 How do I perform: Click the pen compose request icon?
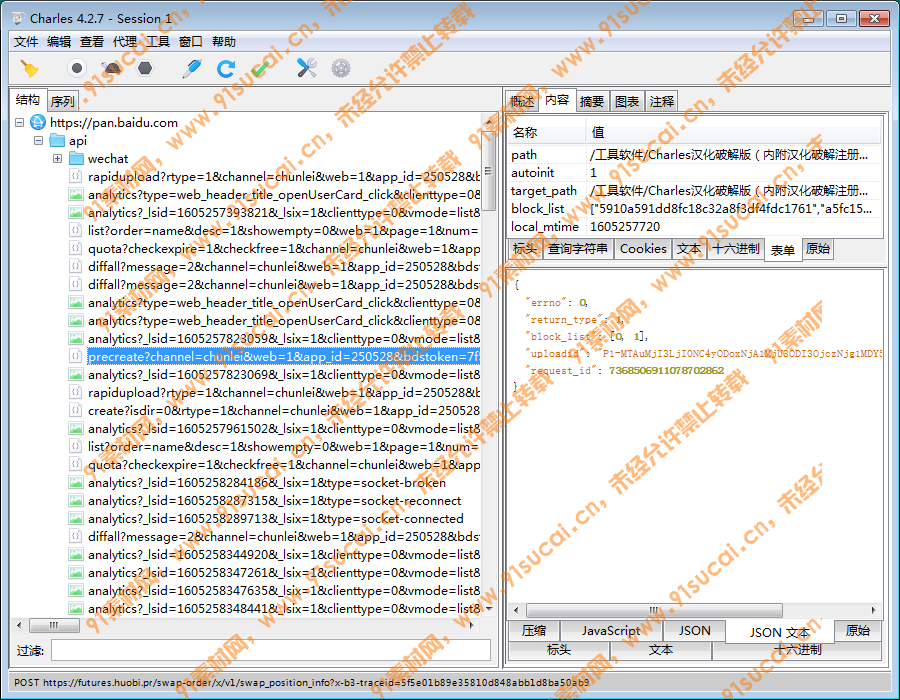(x=191, y=68)
